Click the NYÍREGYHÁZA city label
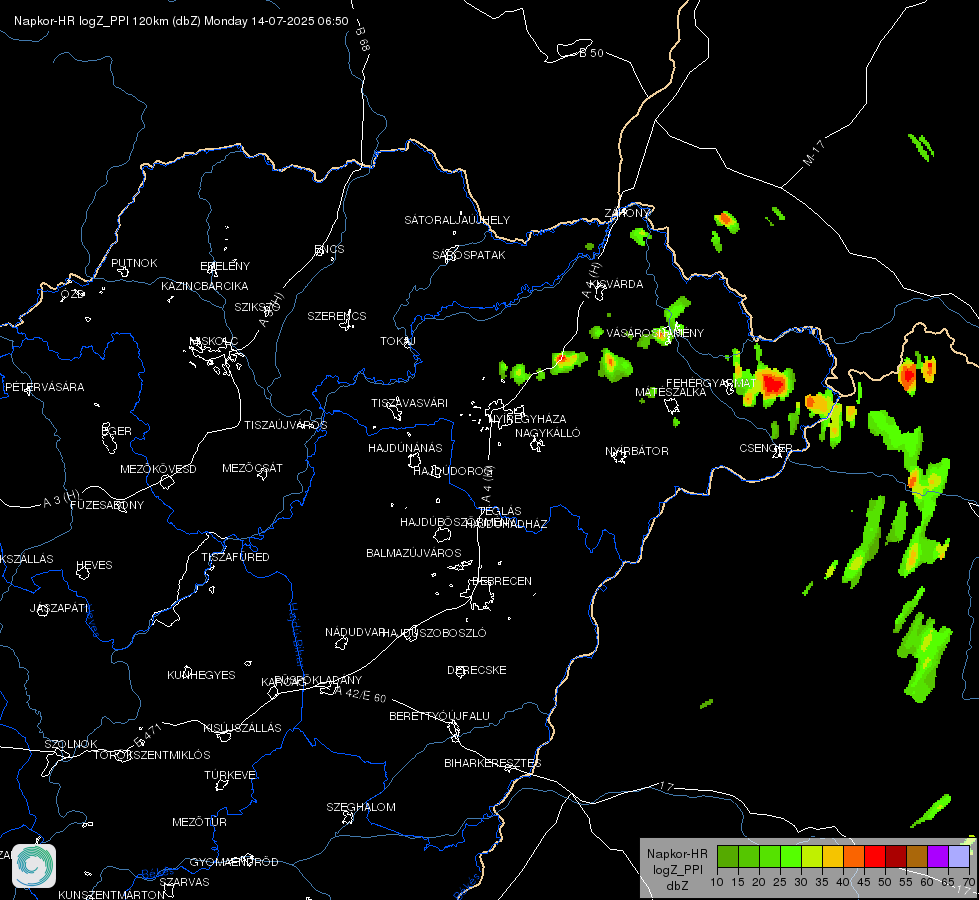Image resolution: width=979 pixels, height=900 pixels. pyautogui.click(x=528, y=418)
